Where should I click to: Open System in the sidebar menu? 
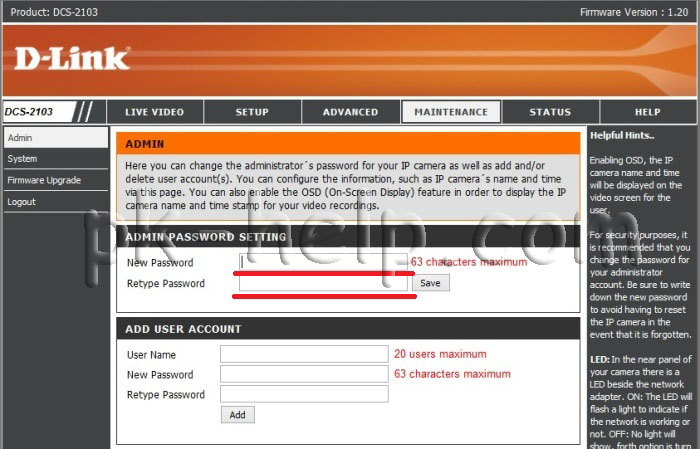coord(56,159)
